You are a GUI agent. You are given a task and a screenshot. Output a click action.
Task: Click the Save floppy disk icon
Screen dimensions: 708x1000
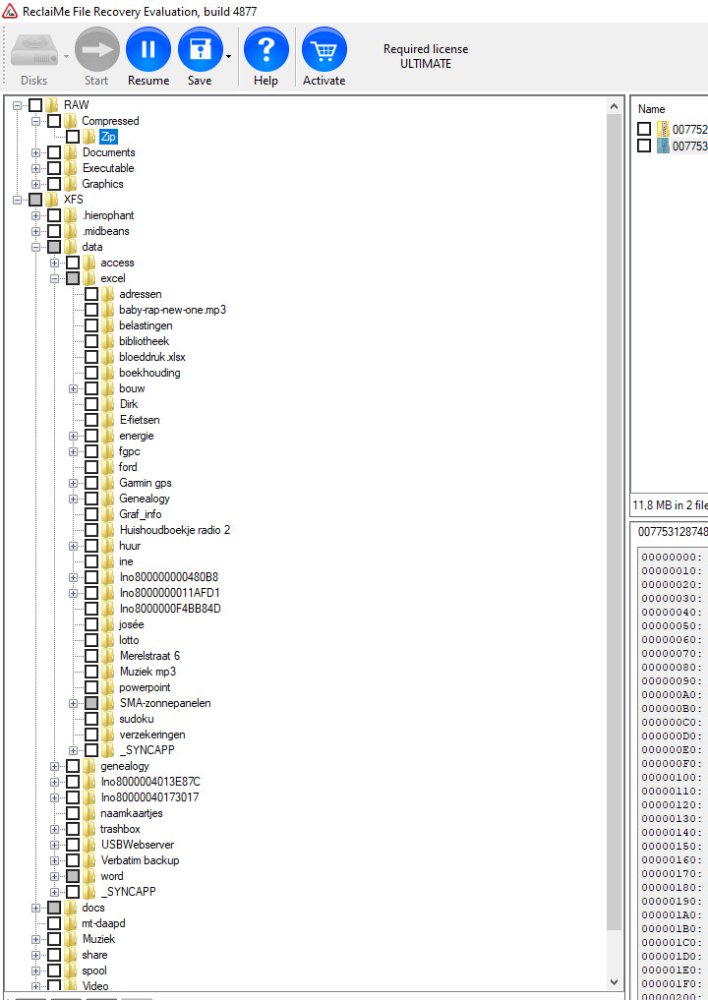tap(200, 50)
